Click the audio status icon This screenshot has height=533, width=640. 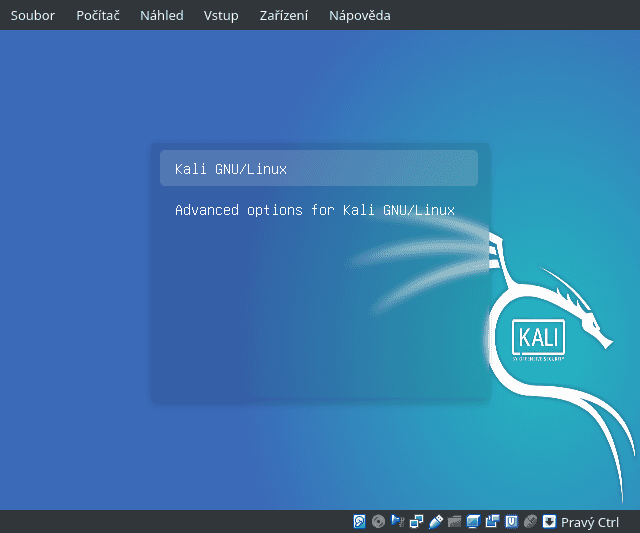[x=397, y=522]
